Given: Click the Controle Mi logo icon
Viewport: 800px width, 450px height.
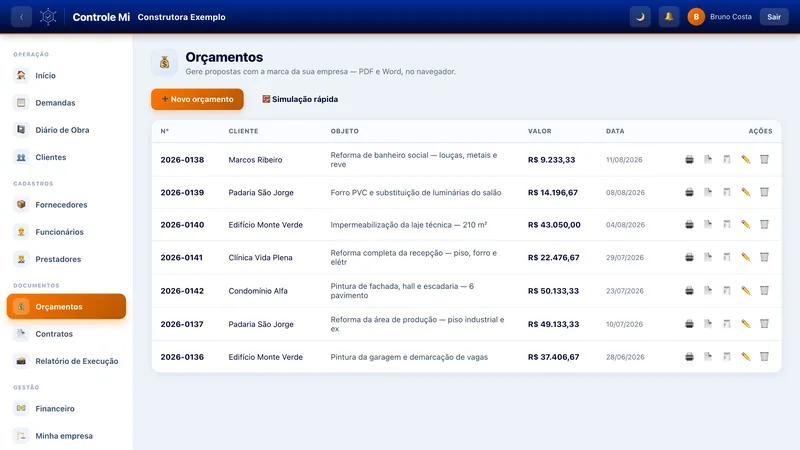Looking at the screenshot, I should (x=48, y=17).
